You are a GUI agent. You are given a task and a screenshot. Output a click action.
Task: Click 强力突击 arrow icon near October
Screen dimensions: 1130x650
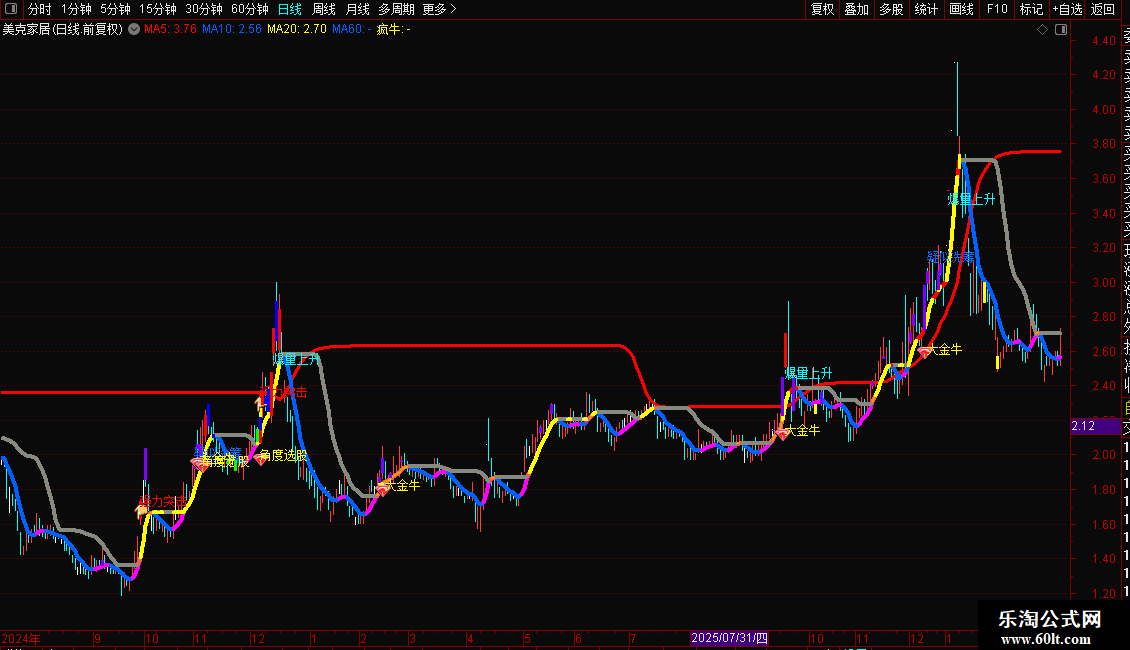pos(142,509)
